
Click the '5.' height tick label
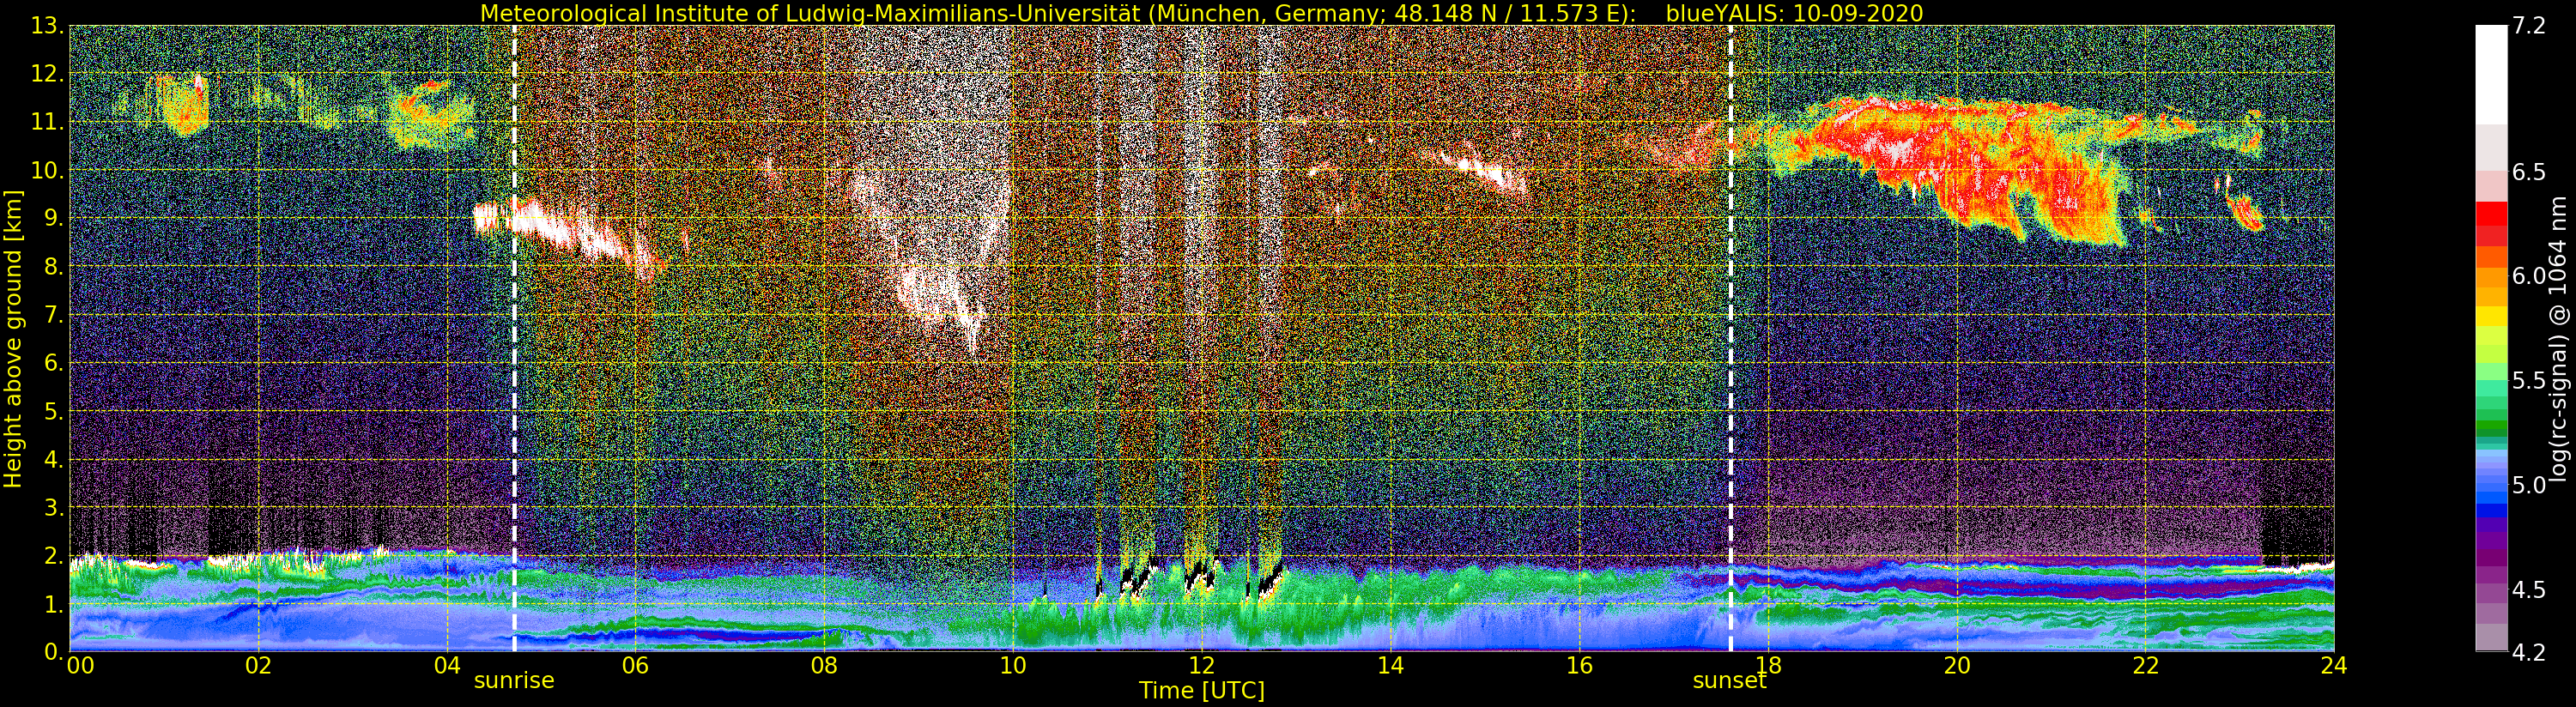tap(54, 411)
